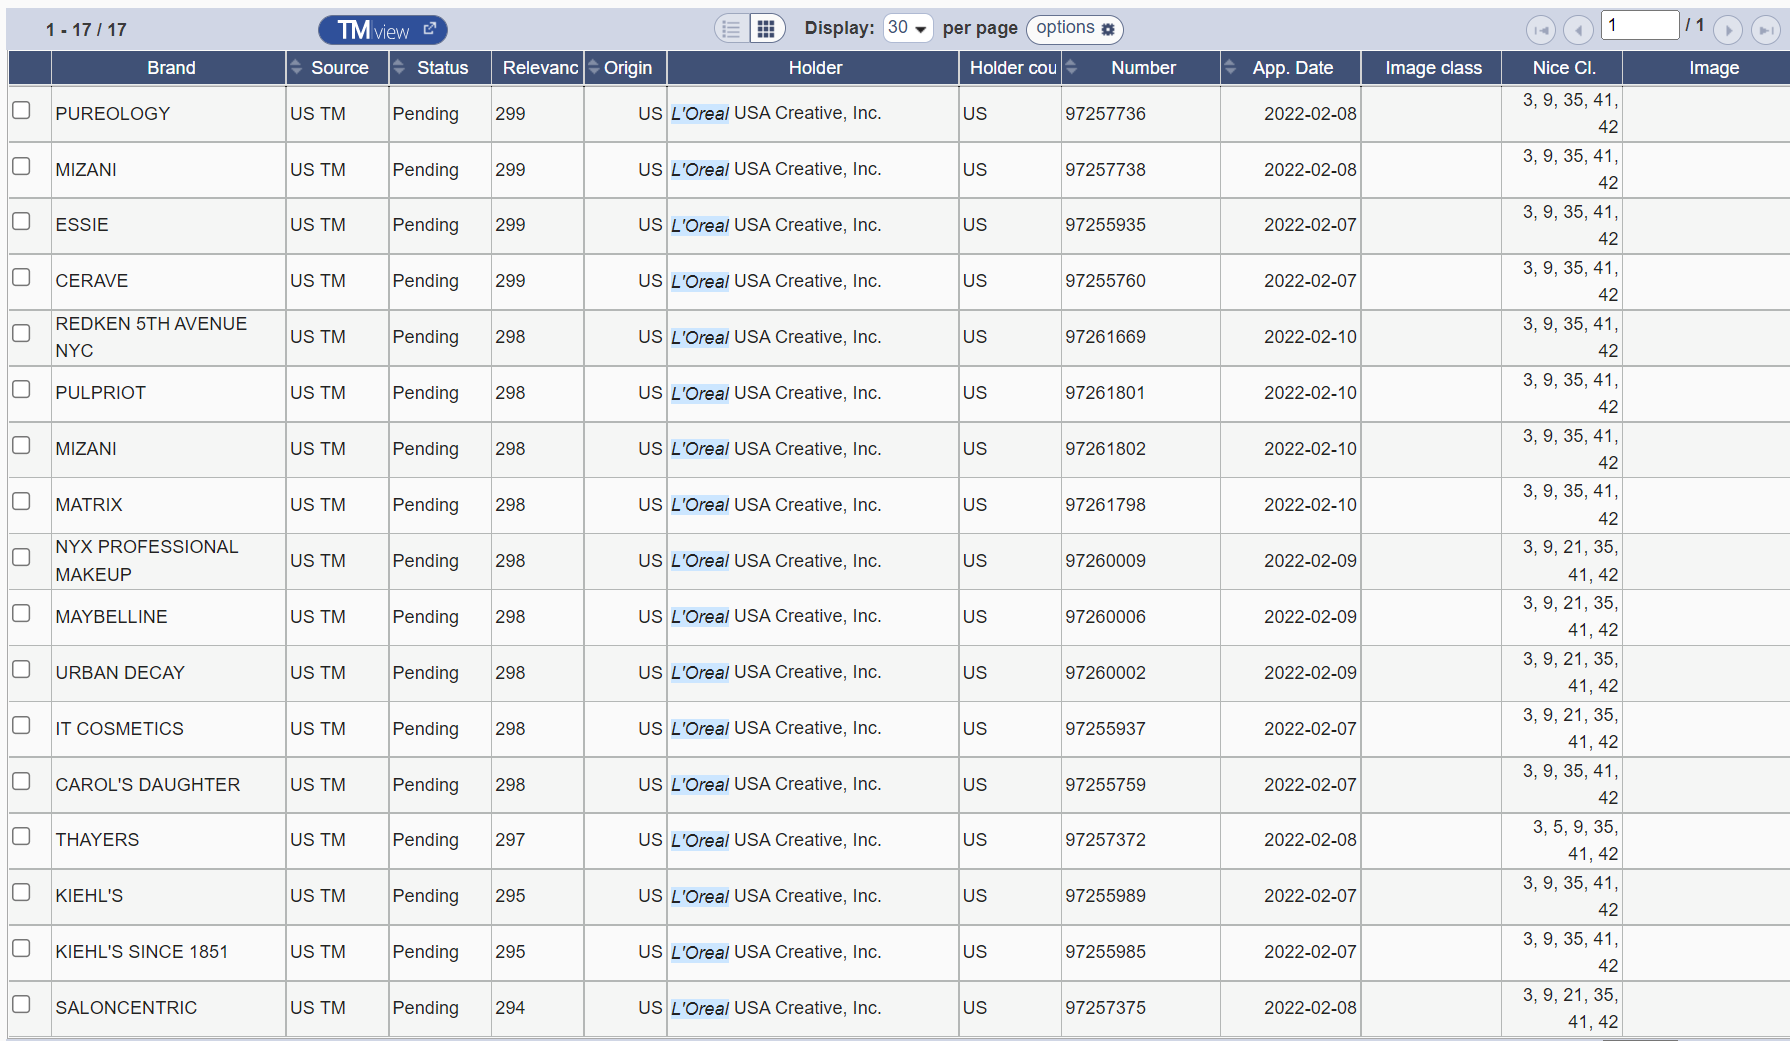This screenshot has height=1041, width=1790.
Task: Click brand name CAROL'S DAUGHTER
Action: 148,785
